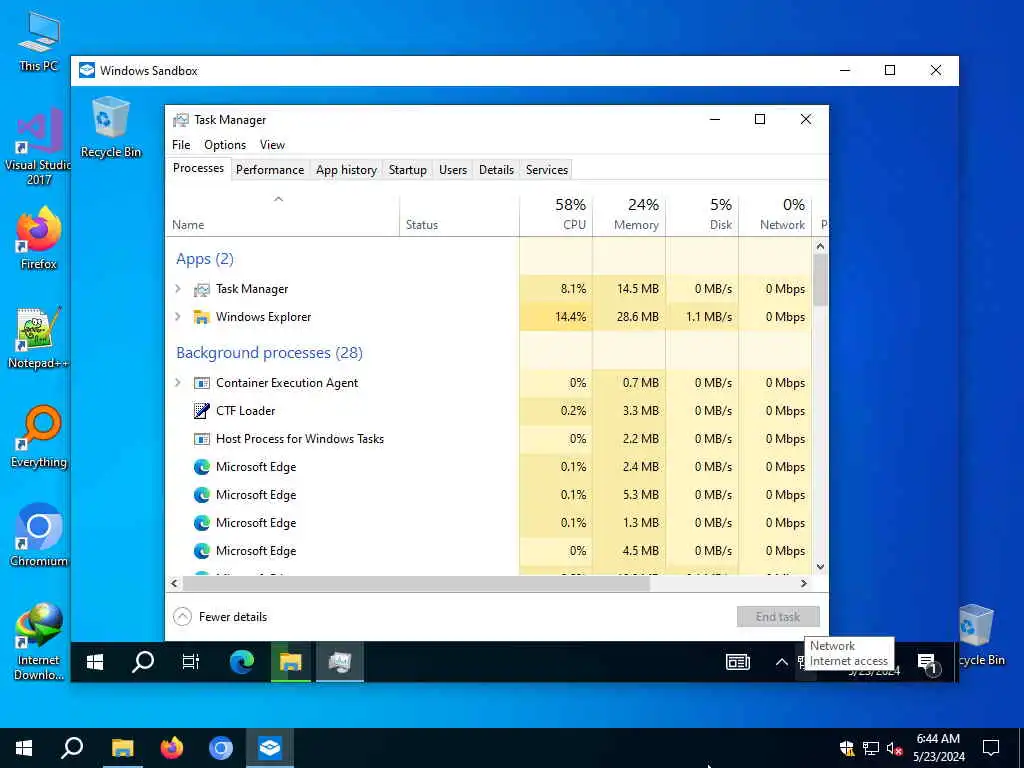
Task: Open the File menu in Task Manager
Action: point(181,145)
